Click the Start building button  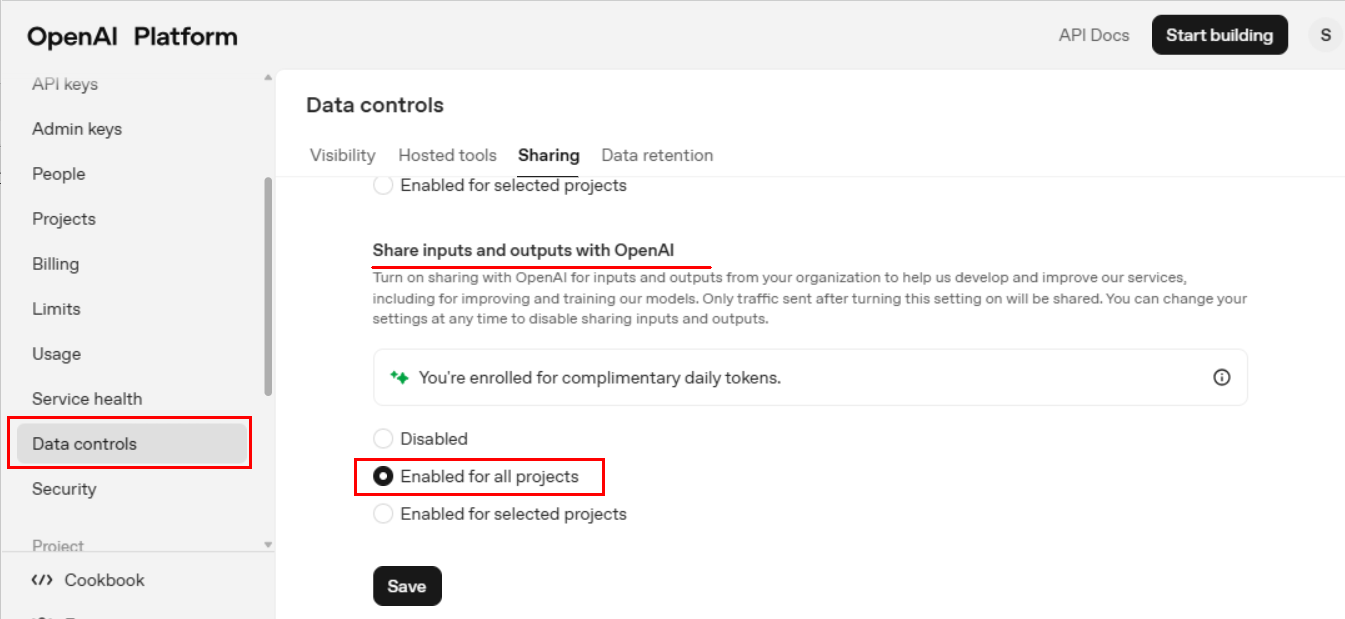click(1219, 35)
